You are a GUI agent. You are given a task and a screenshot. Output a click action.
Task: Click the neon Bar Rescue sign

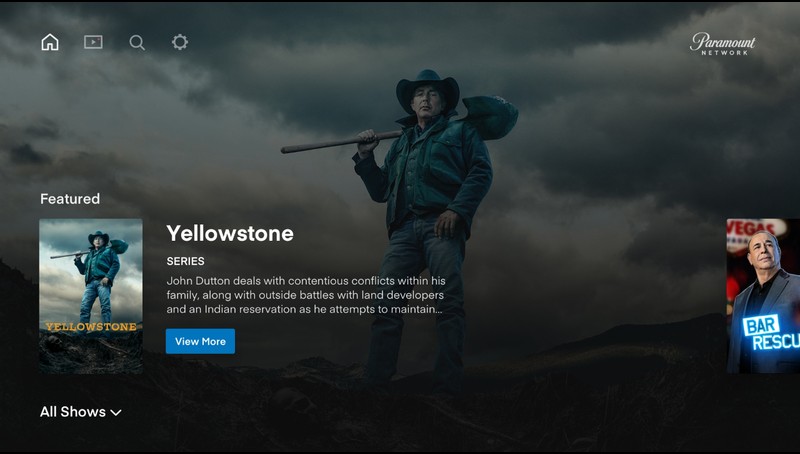coord(771,332)
